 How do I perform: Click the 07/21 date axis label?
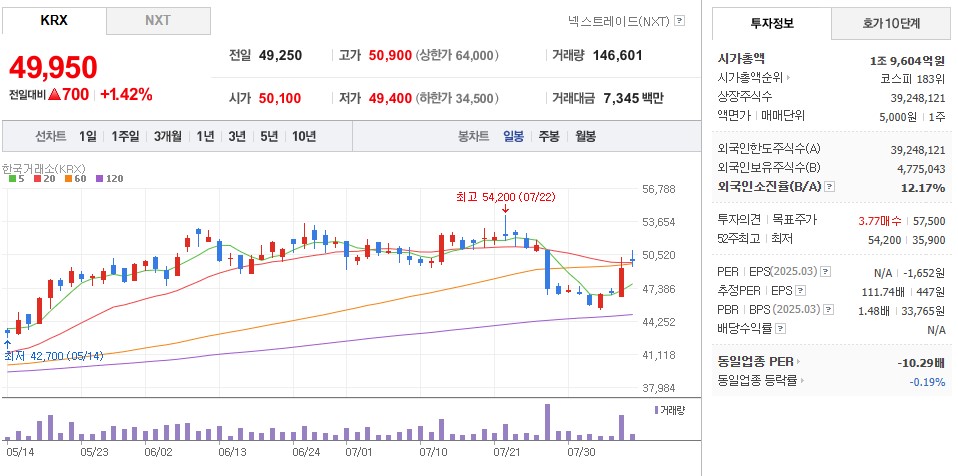tap(506, 453)
